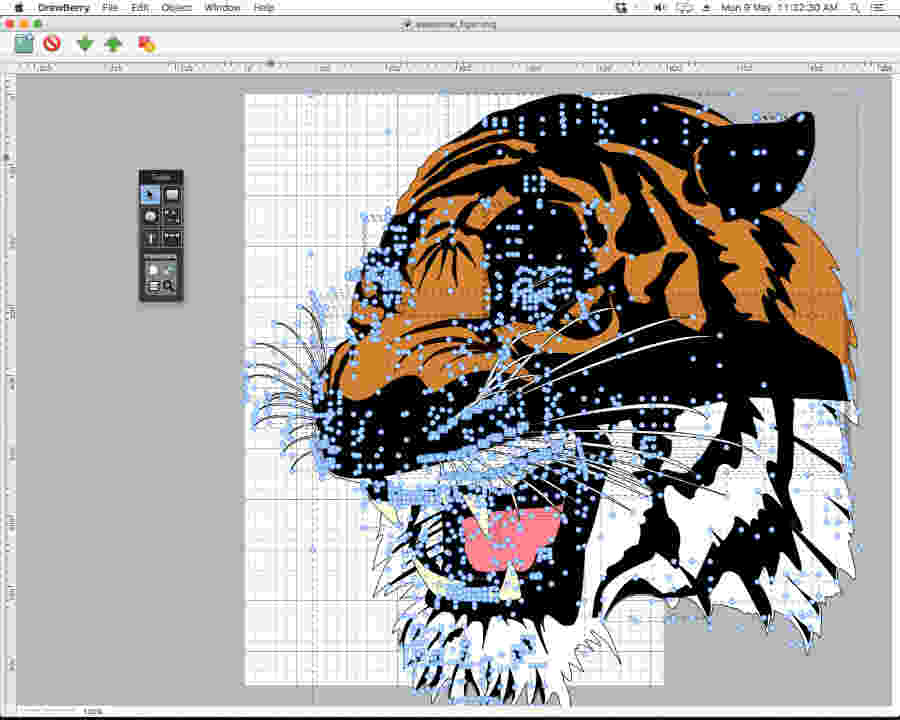Click the teal document toolbar icon
900x720 pixels.
tap(24, 44)
